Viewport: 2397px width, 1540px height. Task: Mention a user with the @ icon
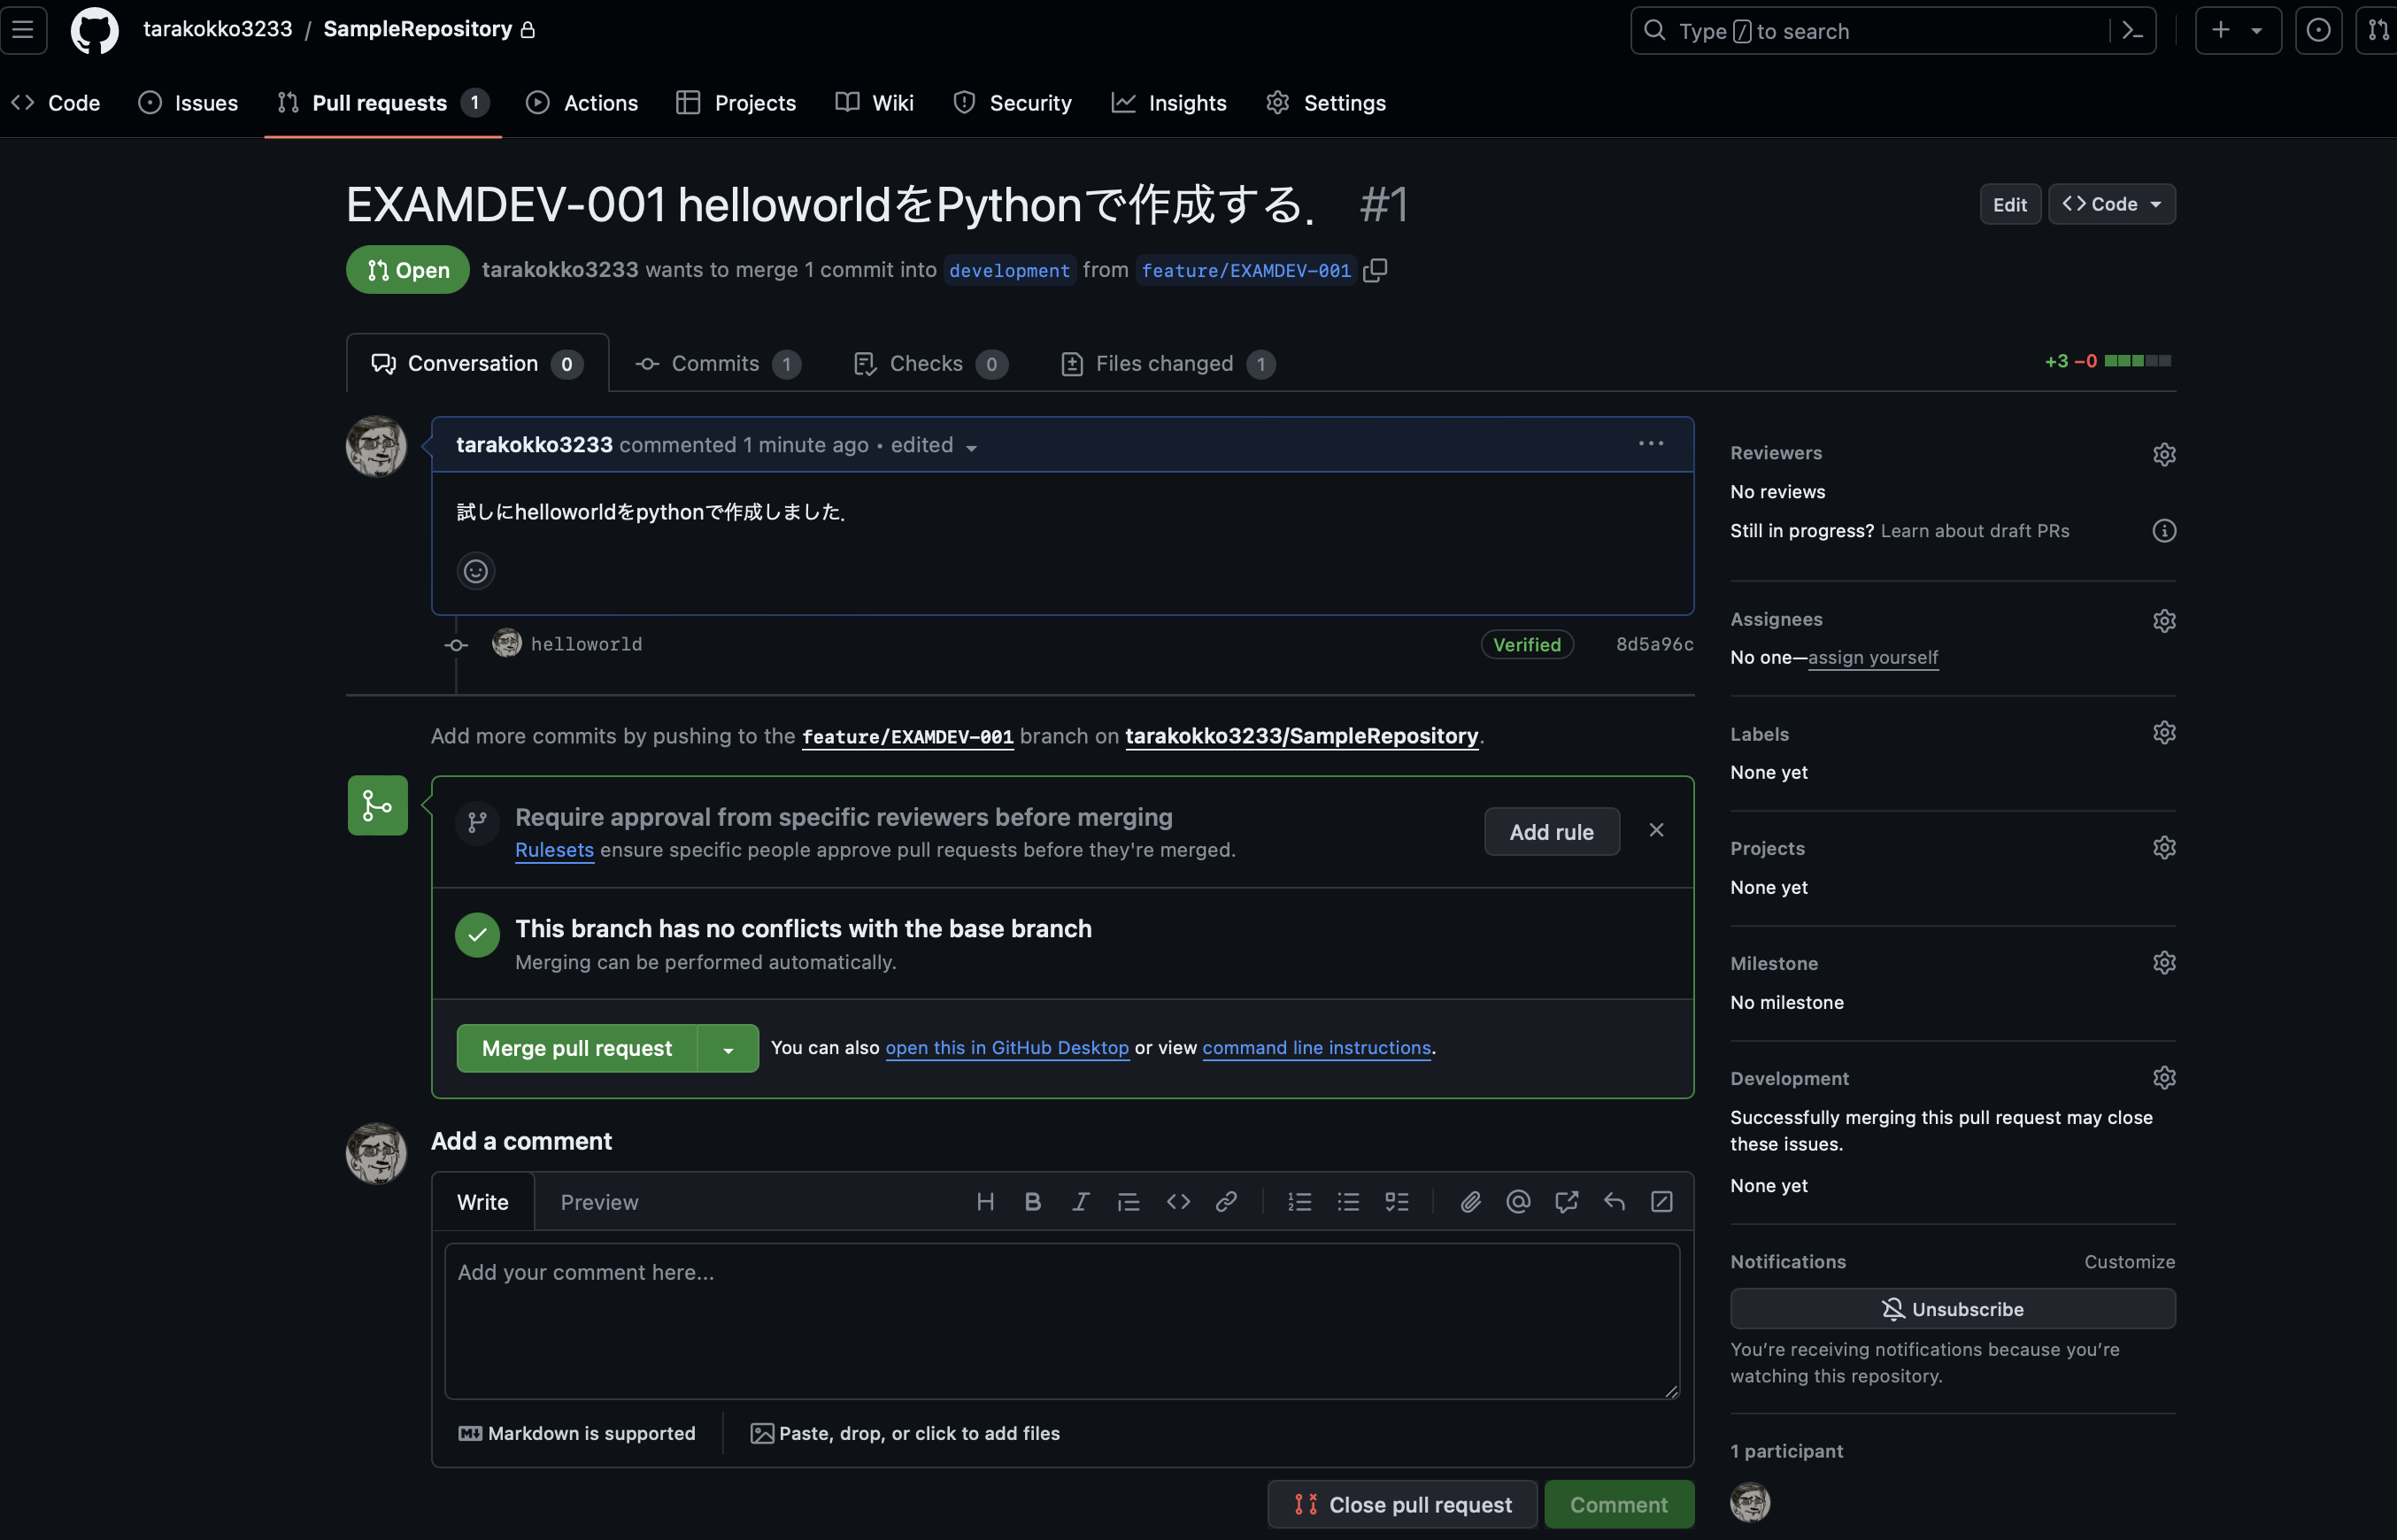point(1517,1201)
